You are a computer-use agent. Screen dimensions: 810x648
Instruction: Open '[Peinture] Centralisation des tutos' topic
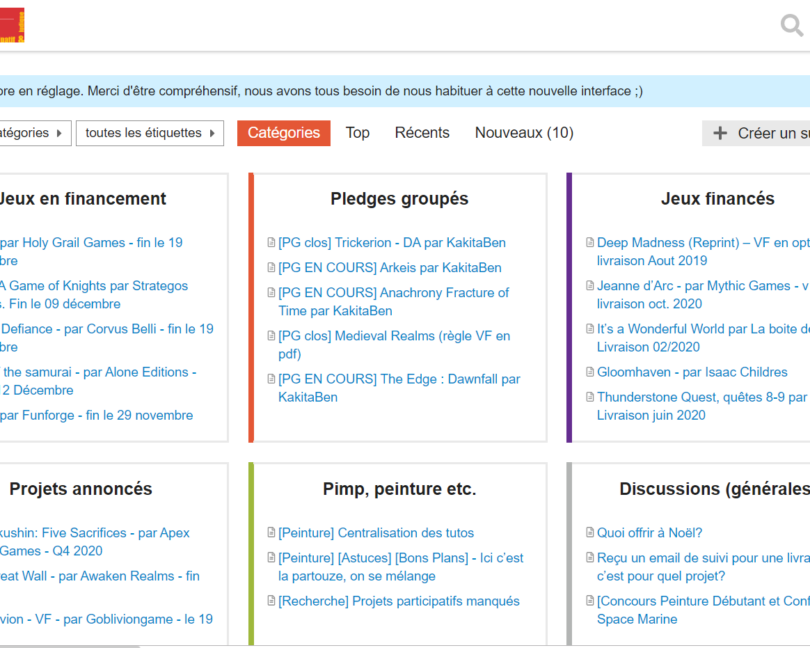(376, 533)
